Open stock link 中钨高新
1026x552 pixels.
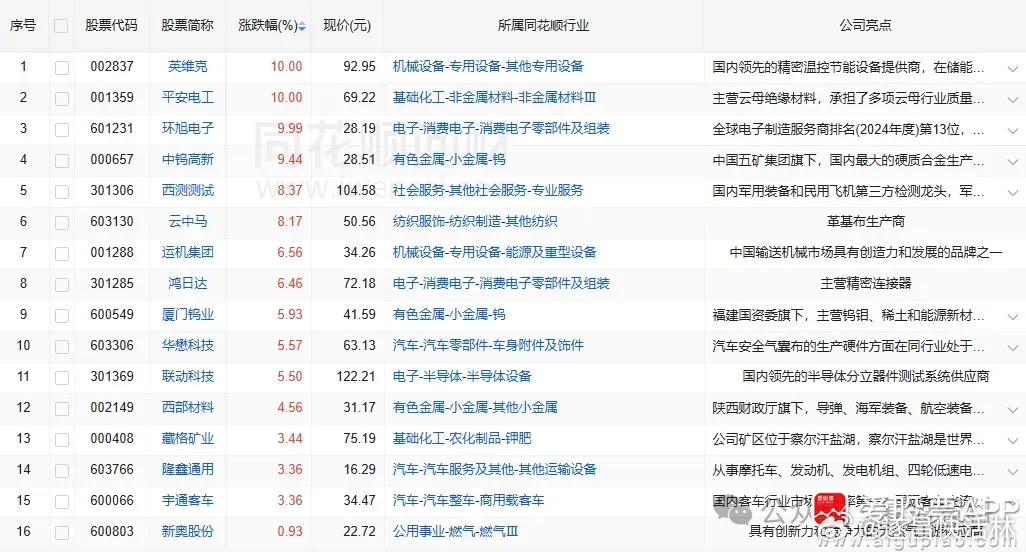pos(188,160)
